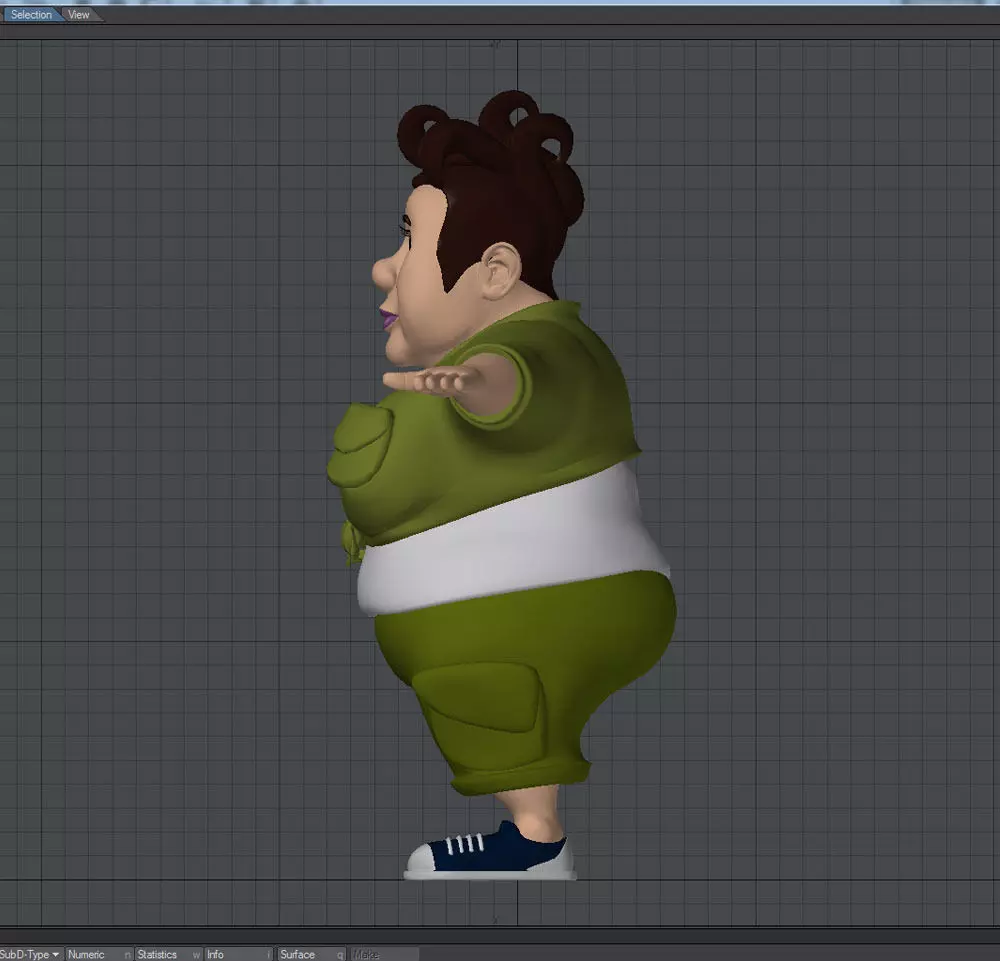Viewport: 1000px width, 961px height.
Task: Click the greyed-out Make button
Action: (385, 954)
